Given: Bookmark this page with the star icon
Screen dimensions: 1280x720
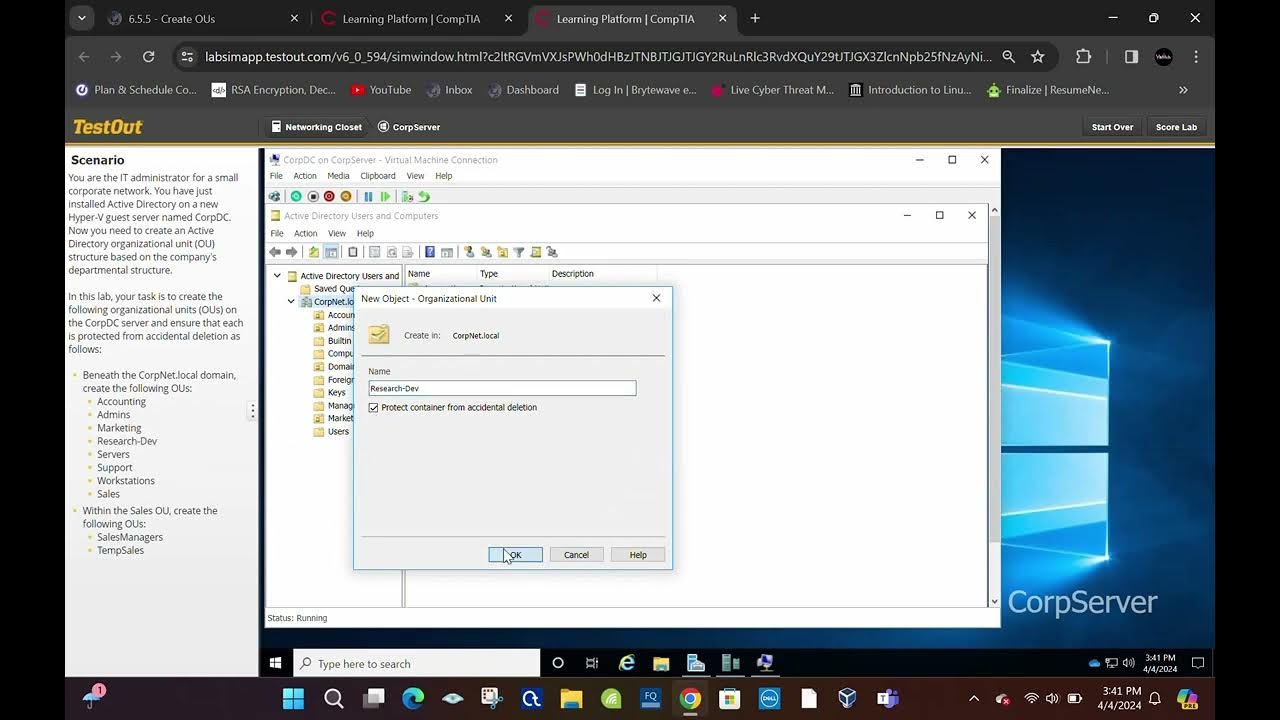Looking at the screenshot, I should click(1038, 57).
